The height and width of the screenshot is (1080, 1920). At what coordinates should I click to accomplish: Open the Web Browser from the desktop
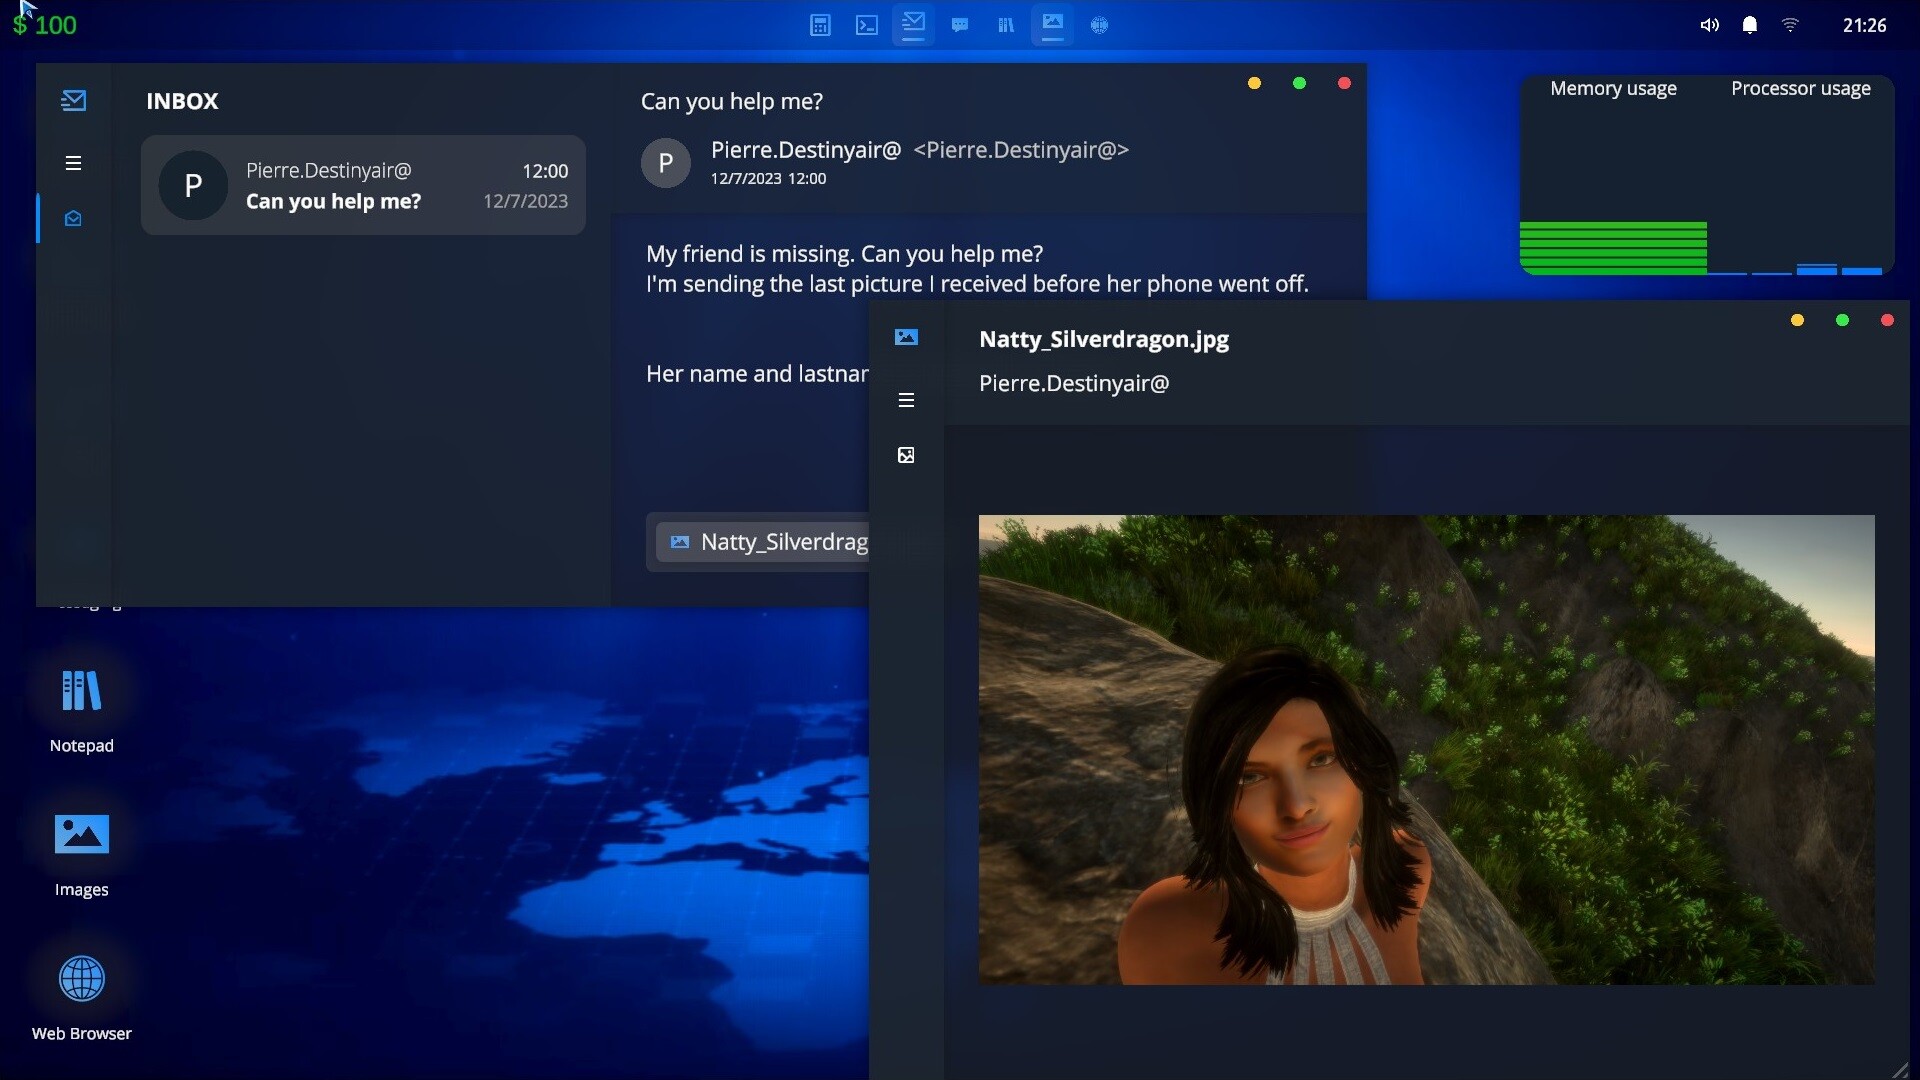coord(80,978)
